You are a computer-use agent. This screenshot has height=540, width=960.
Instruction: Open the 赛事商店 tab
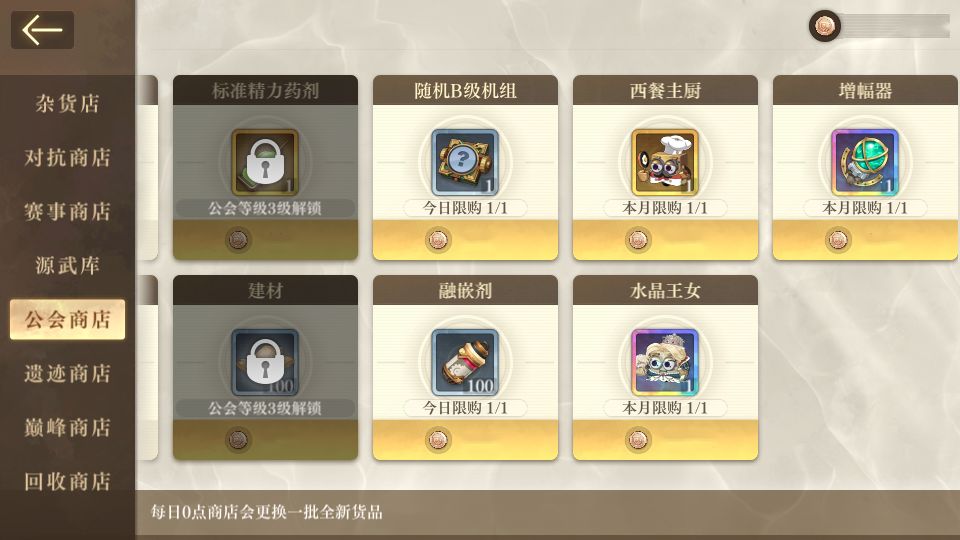[x=67, y=211]
